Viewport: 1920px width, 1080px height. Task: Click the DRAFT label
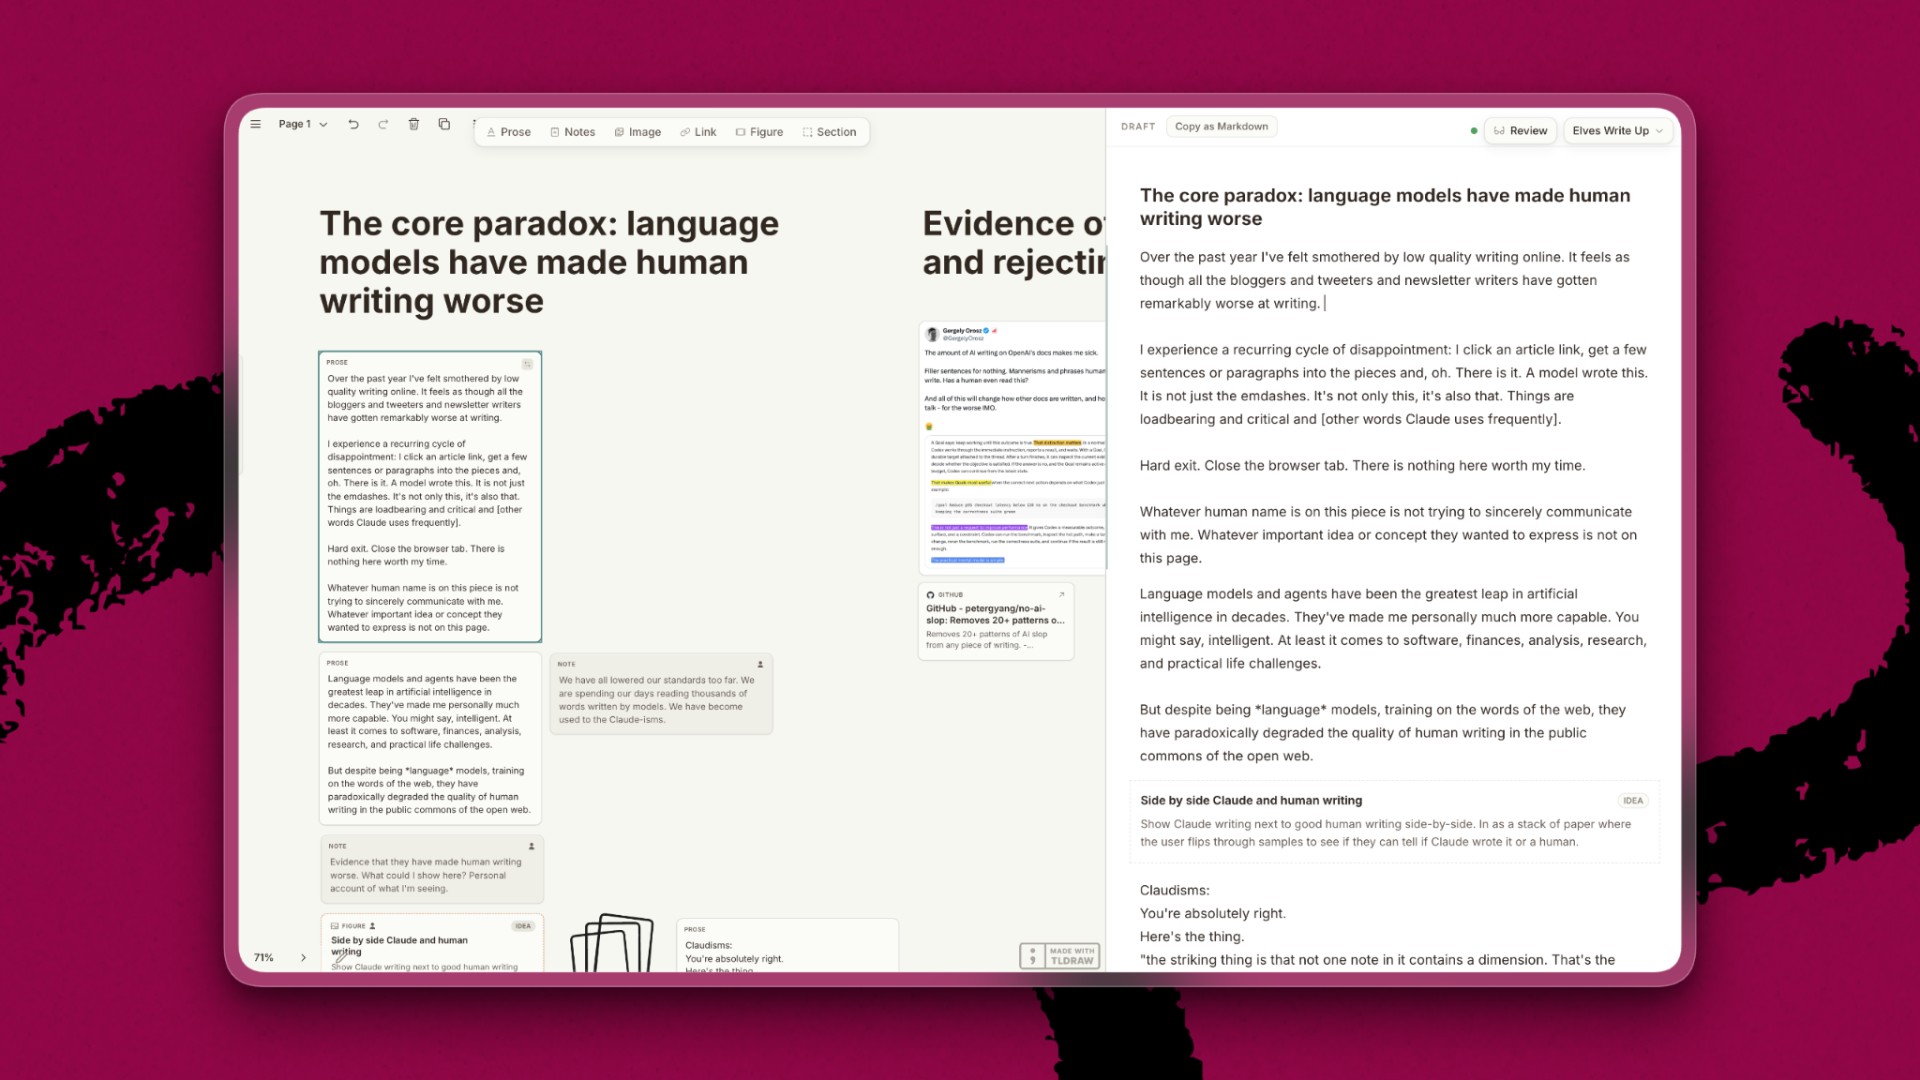pos(1138,127)
